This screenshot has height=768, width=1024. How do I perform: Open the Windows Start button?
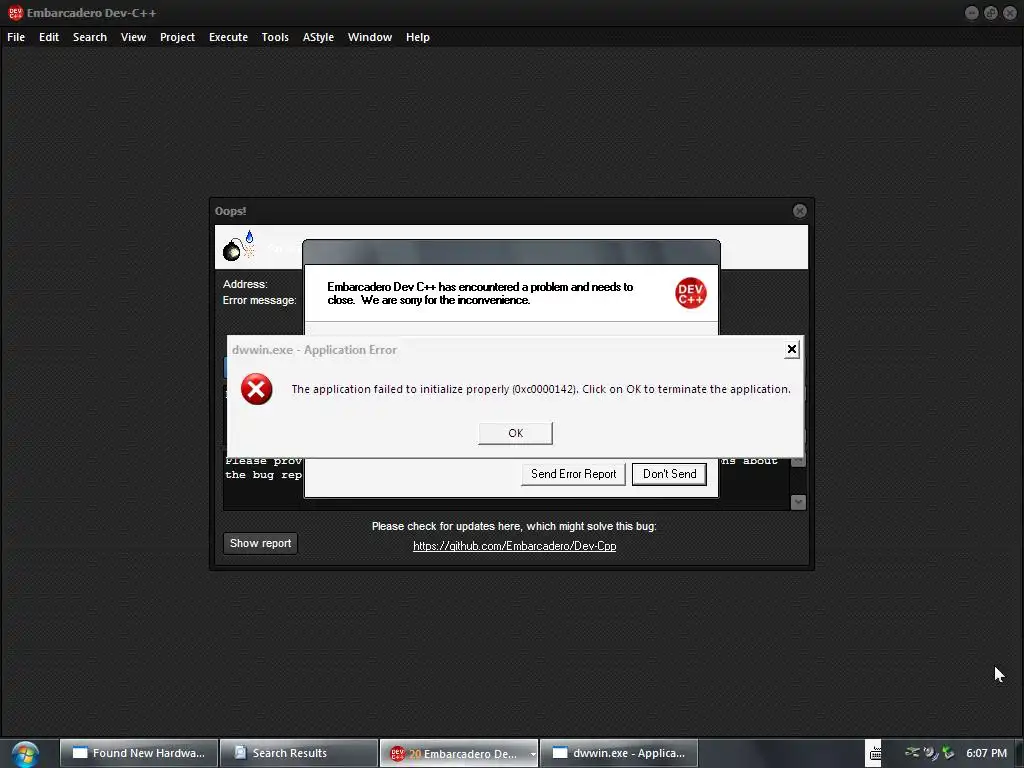pyautogui.click(x=25, y=754)
